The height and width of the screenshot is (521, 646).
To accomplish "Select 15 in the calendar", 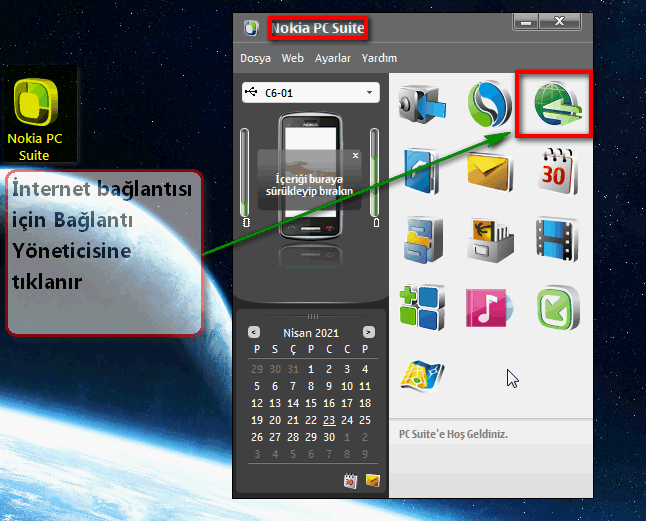I will click(x=311, y=403).
